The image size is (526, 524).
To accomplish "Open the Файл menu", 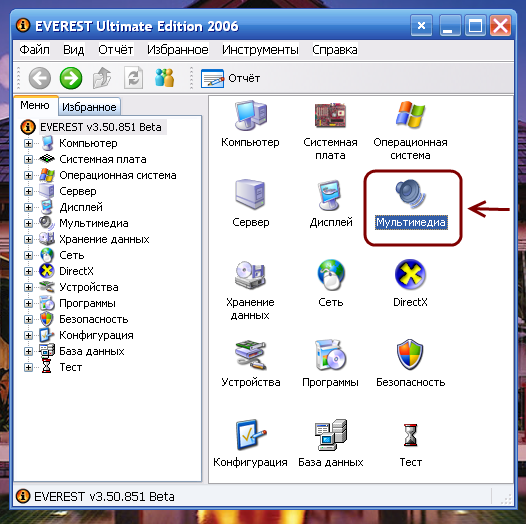I will (35, 50).
